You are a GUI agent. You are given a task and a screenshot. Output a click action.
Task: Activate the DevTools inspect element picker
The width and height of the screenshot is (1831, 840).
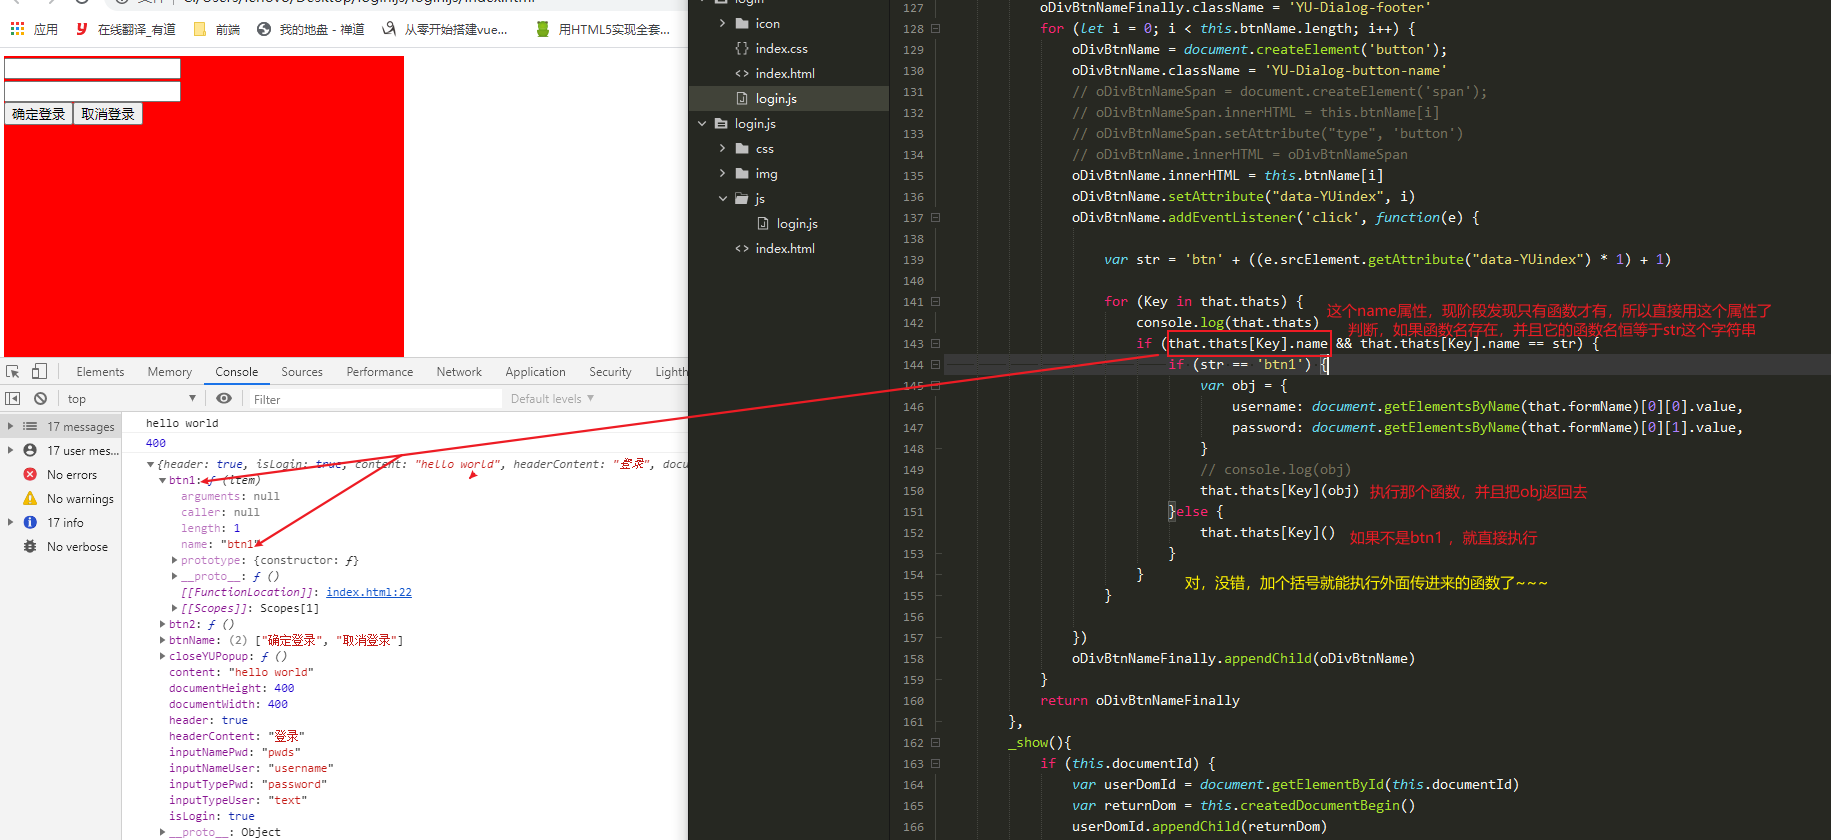(x=13, y=372)
